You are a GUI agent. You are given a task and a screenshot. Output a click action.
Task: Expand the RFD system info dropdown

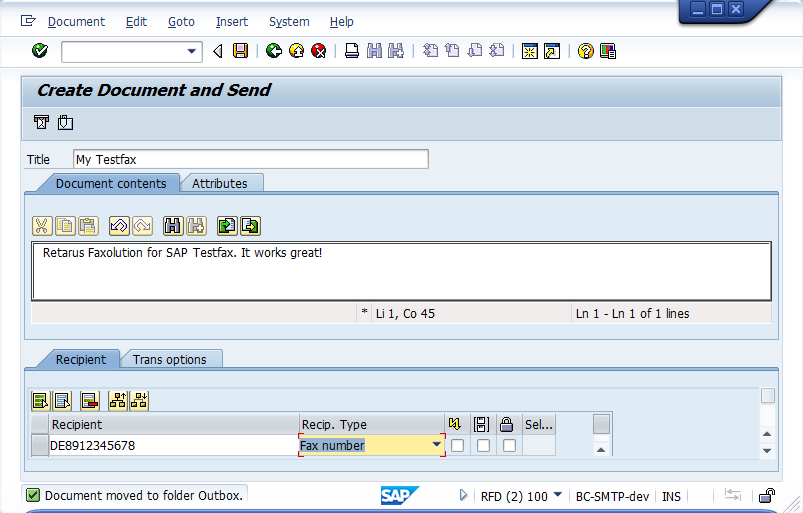557,495
